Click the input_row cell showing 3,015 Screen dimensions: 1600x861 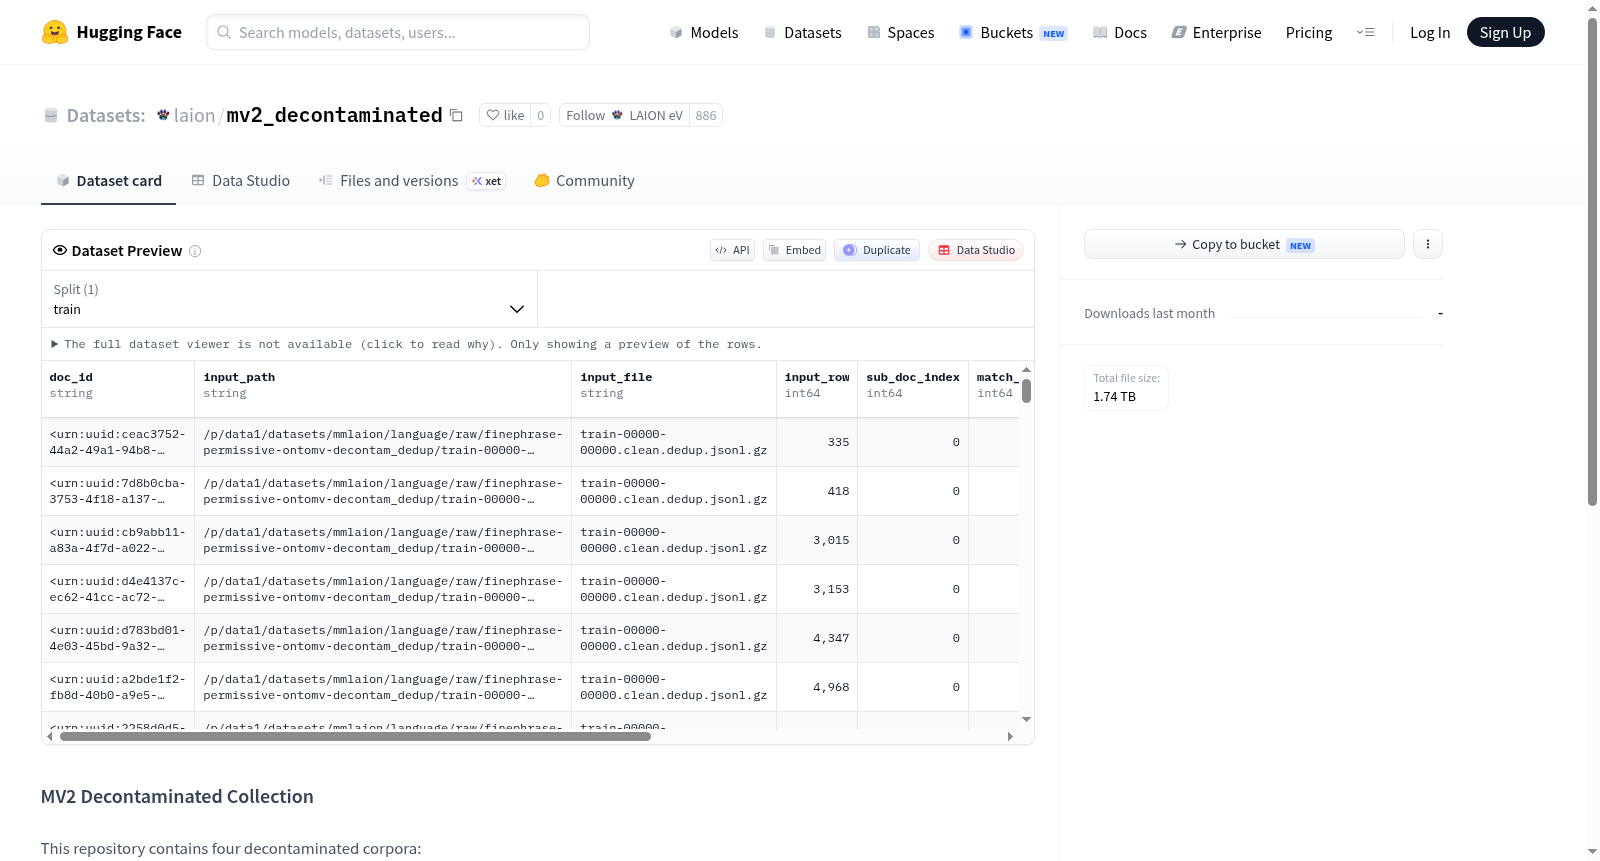[817, 540]
